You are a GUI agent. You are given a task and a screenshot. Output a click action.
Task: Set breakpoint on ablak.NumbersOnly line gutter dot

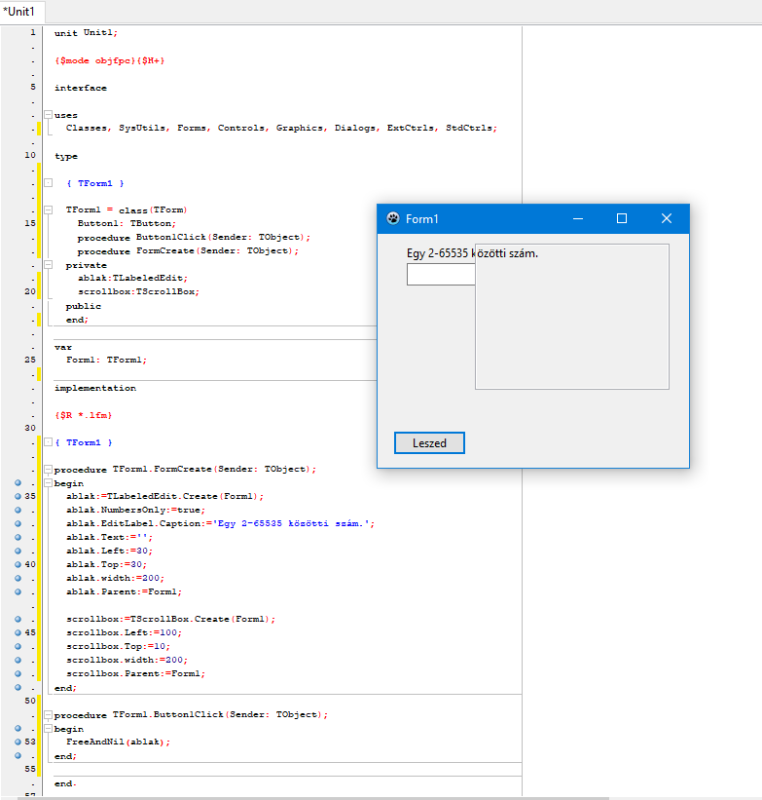click(x=18, y=510)
